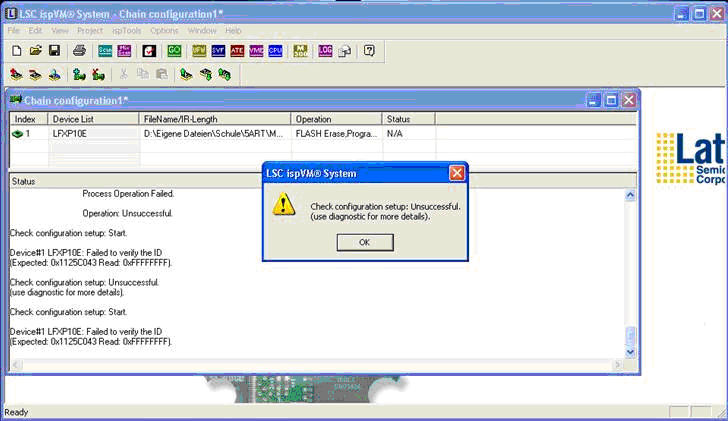Click the horizontal scrollbar left arrow

tap(15, 365)
